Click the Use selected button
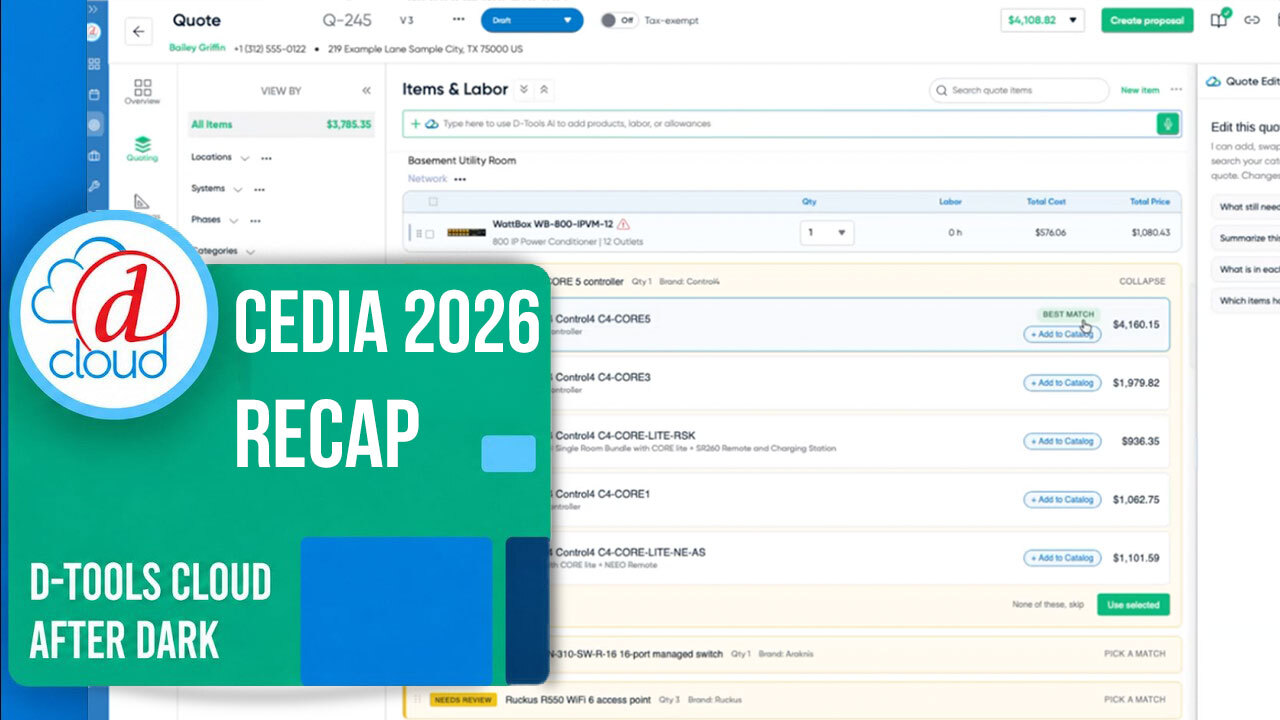 (1133, 605)
